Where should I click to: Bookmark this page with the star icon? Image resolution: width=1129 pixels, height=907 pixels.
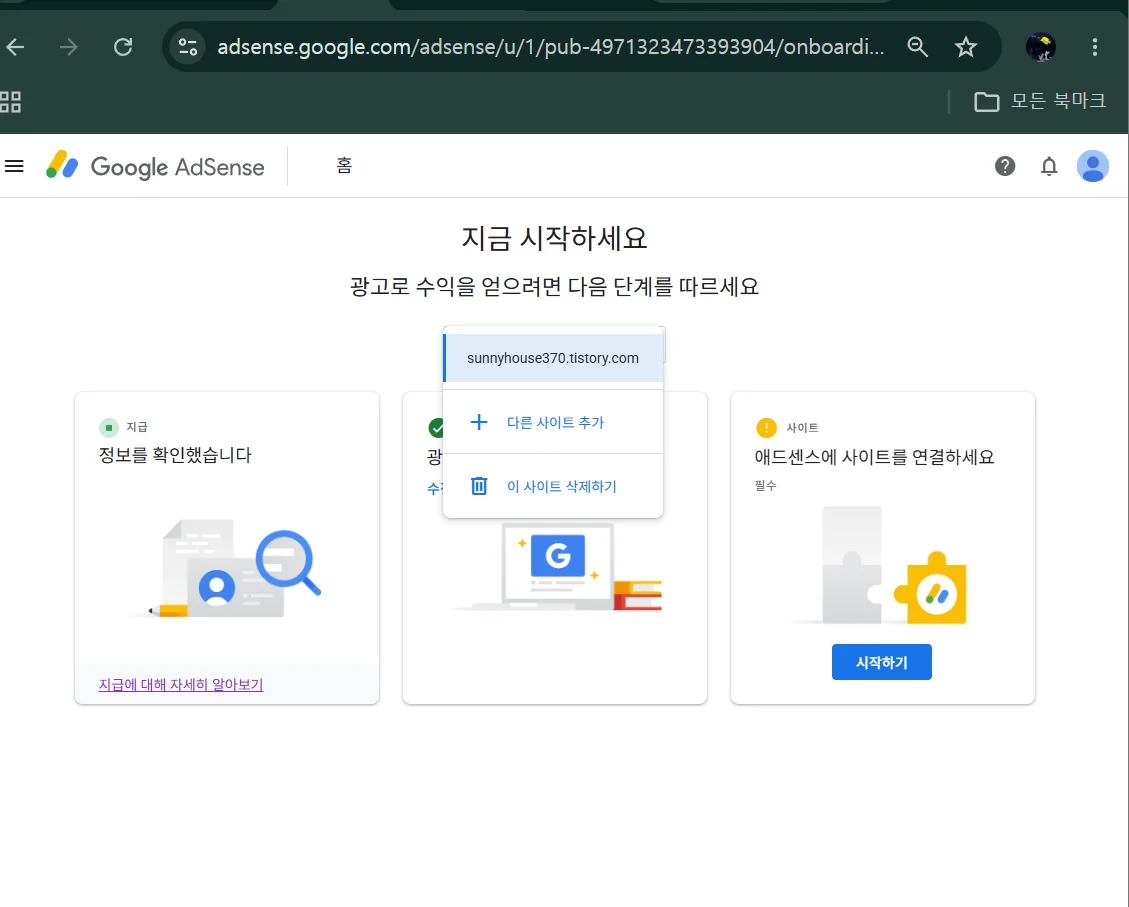tap(966, 47)
